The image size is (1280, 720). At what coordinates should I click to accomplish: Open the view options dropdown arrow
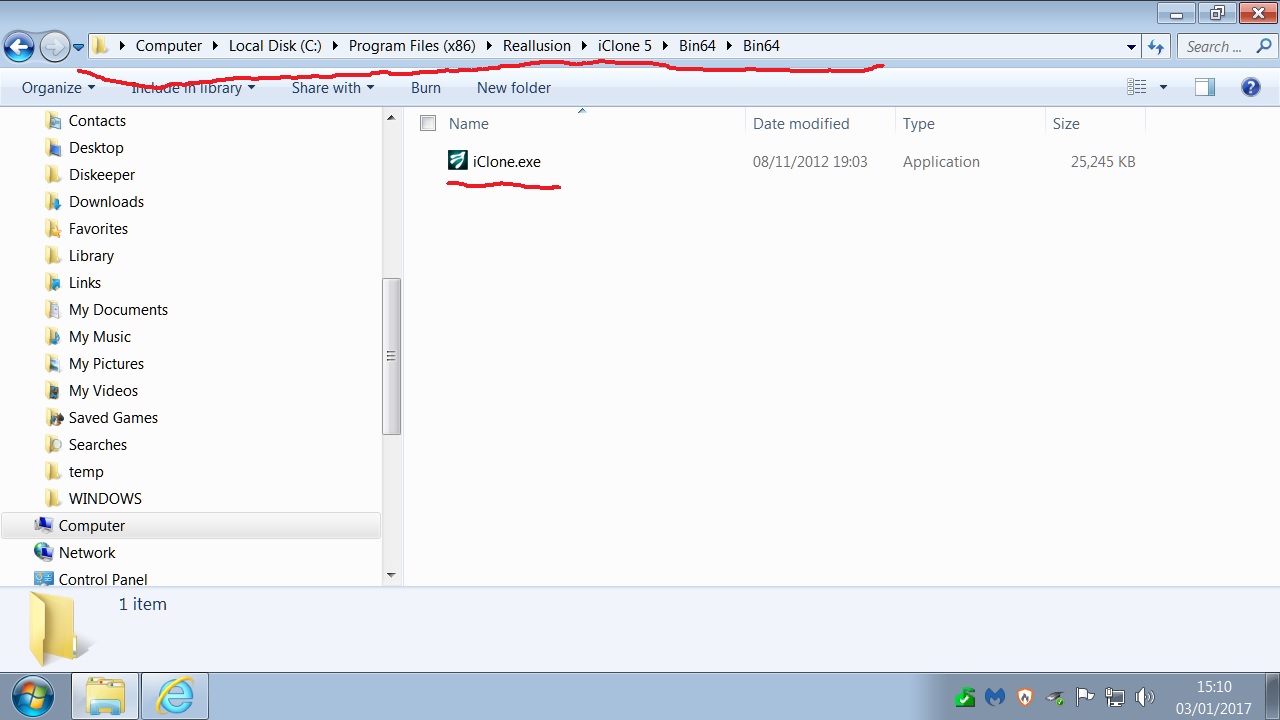1163,88
